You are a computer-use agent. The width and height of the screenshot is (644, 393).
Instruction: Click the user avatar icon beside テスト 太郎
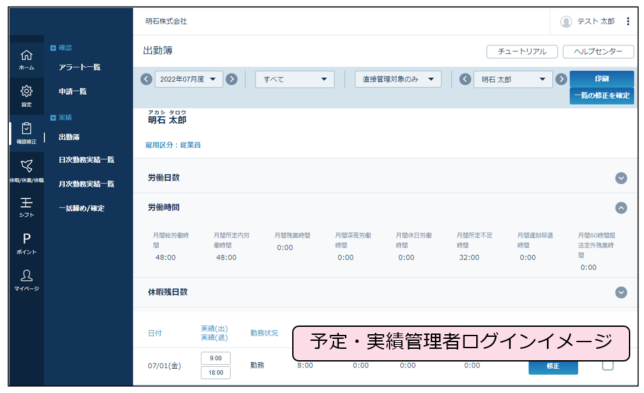pyautogui.click(x=566, y=21)
